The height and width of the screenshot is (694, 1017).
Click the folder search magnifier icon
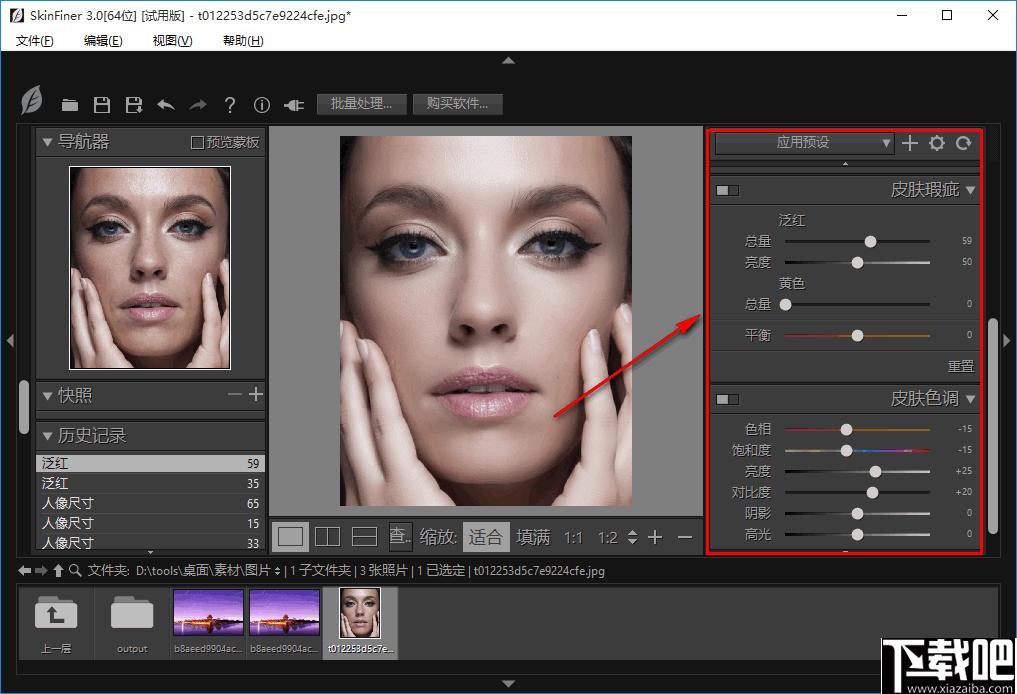[75, 571]
